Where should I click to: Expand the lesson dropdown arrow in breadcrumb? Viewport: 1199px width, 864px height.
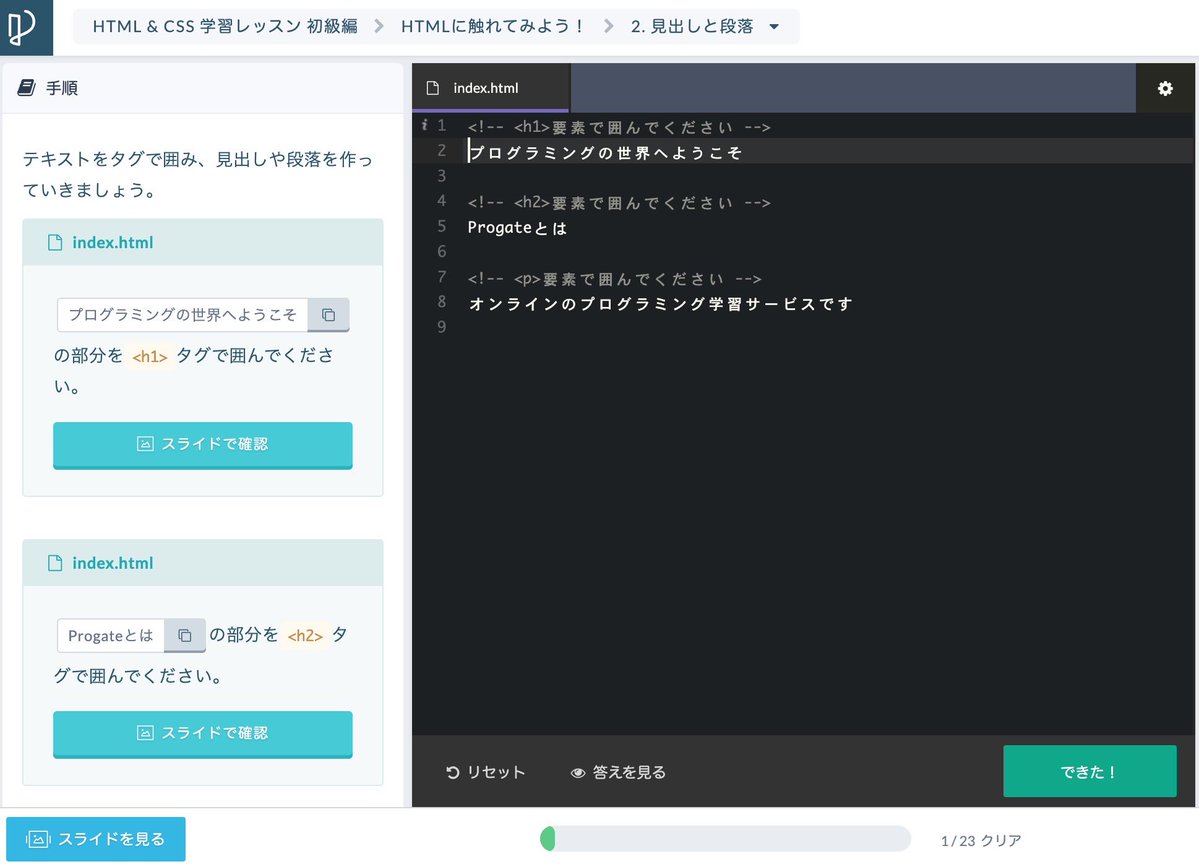tap(774, 27)
